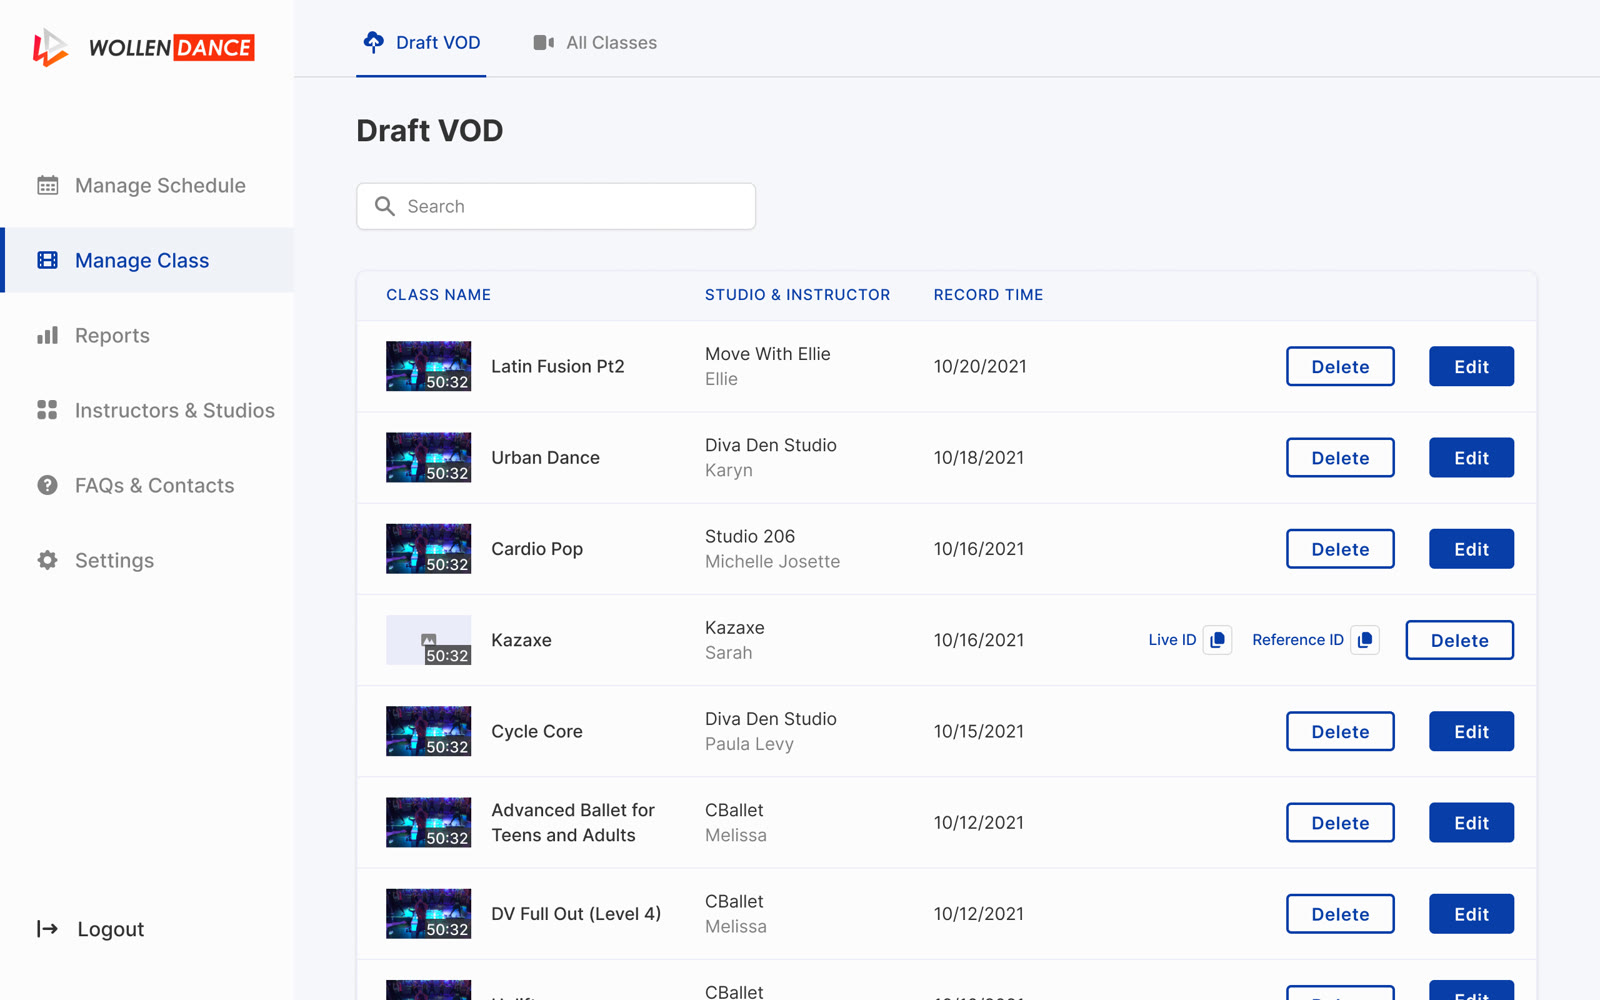Delete the Cardio Pop class
Viewport: 1600px width, 1000px height.
1340,549
